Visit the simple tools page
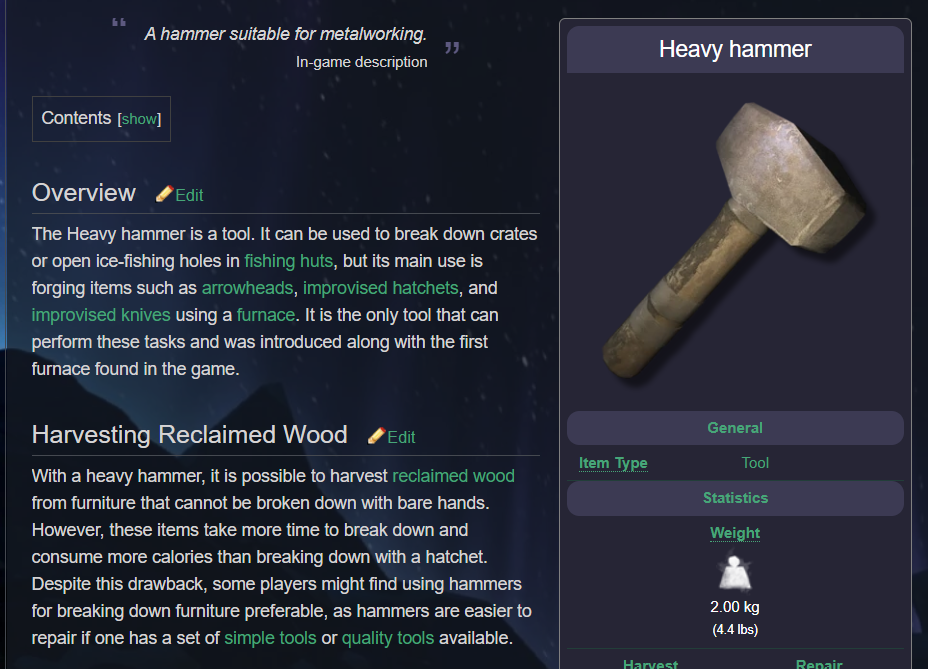Viewport: 928px width, 669px height. [x=270, y=638]
